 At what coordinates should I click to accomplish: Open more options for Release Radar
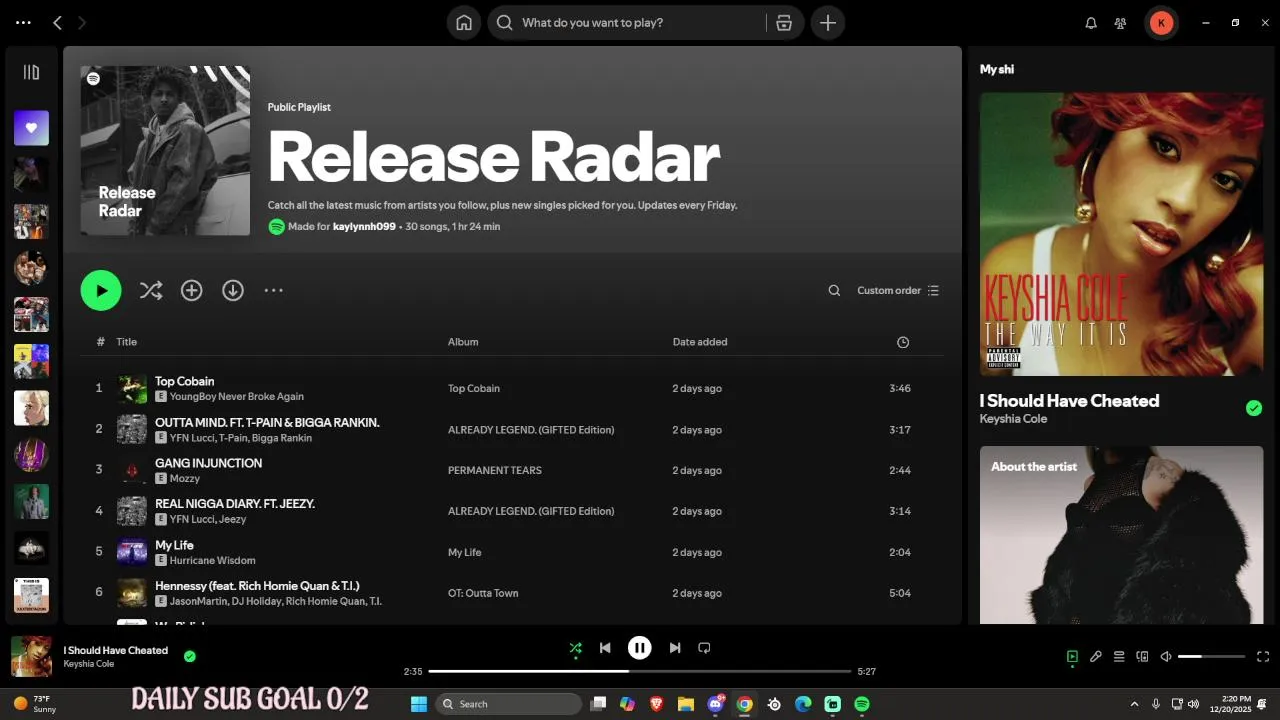click(x=274, y=290)
